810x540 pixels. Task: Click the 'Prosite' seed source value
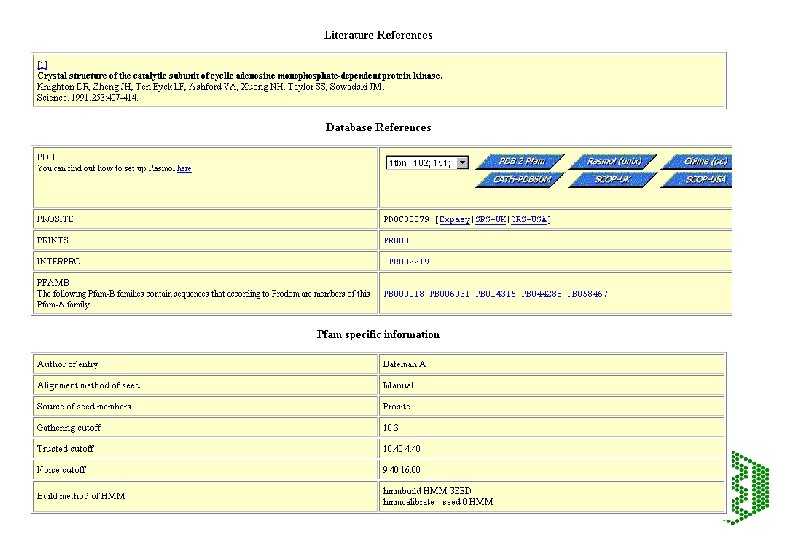click(396, 407)
